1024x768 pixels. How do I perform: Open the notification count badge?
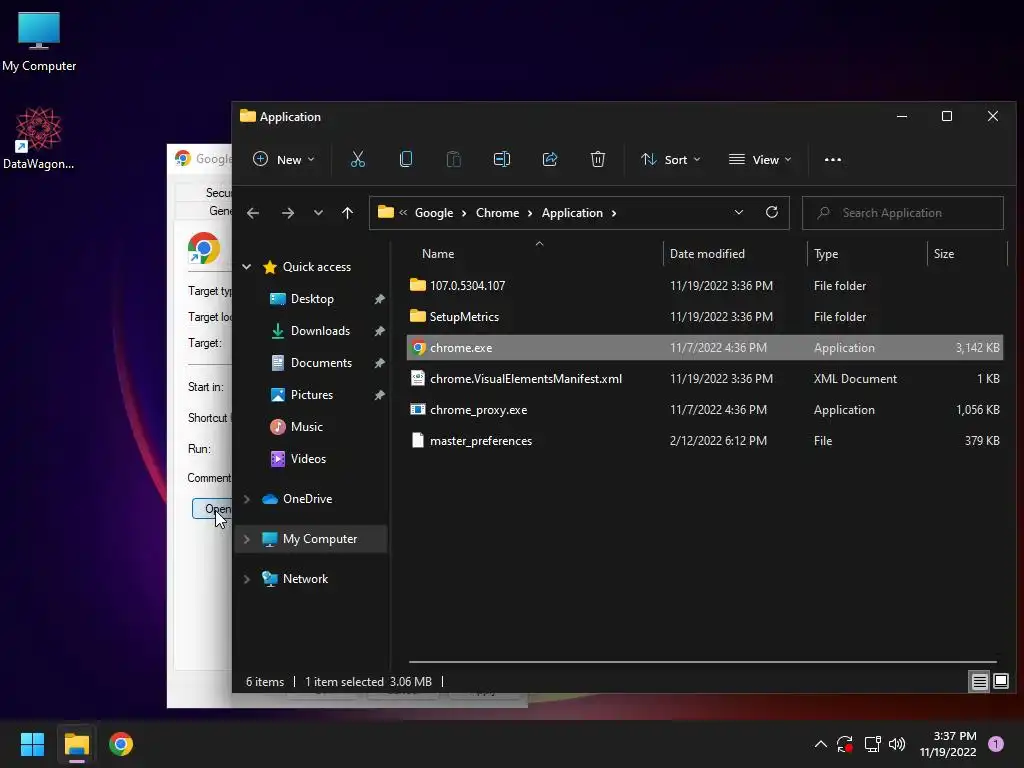[x=995, y=744]
